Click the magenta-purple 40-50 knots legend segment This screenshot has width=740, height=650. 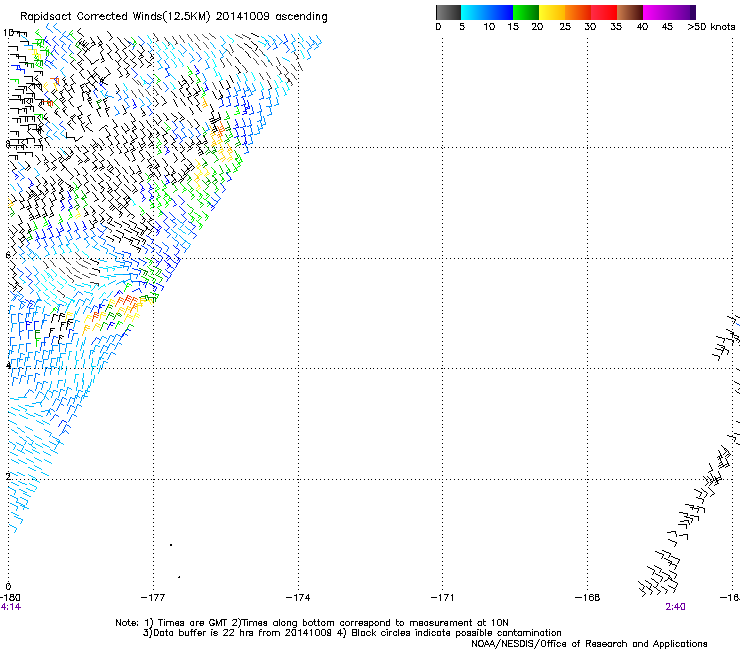(669, 12)
